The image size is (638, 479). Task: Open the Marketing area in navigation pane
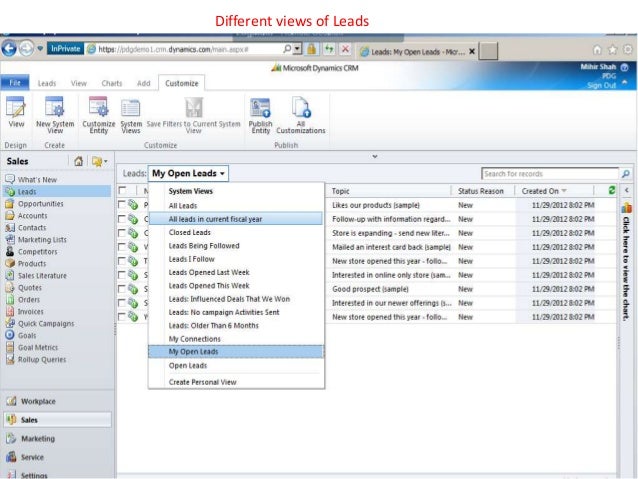[38, 438]
